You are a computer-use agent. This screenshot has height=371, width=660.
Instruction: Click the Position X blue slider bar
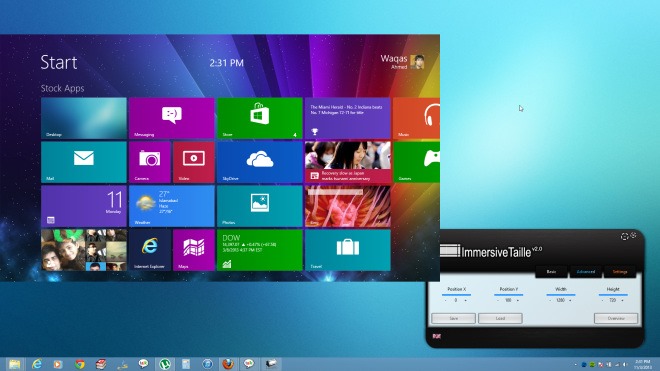(x=456, y=295)
